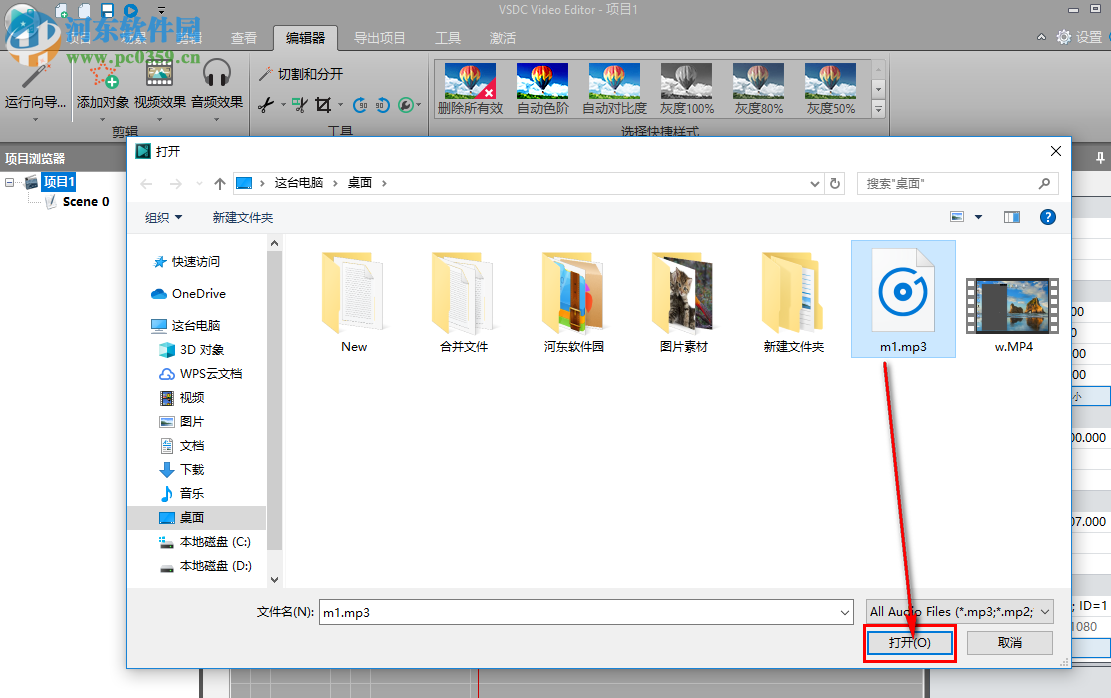Image resolution: width=1111 pixels, height=698 pixels.
Task: Select the w.MP4 file thumbnail
Action: pyautogui.click(x=1012, y=304)
